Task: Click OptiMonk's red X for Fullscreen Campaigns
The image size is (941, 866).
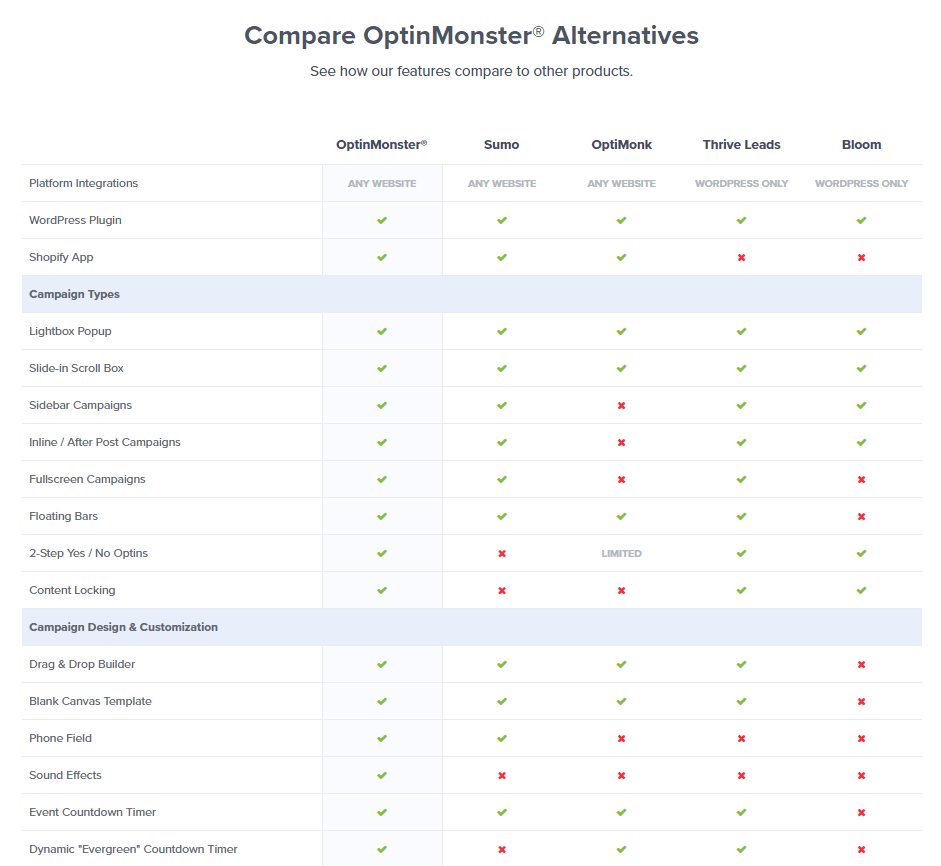Action: [621, 480]
